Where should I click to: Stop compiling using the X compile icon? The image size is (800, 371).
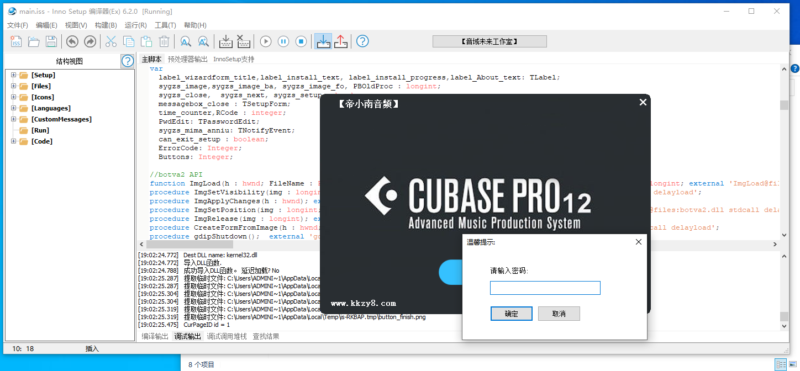tap(244, 41)
